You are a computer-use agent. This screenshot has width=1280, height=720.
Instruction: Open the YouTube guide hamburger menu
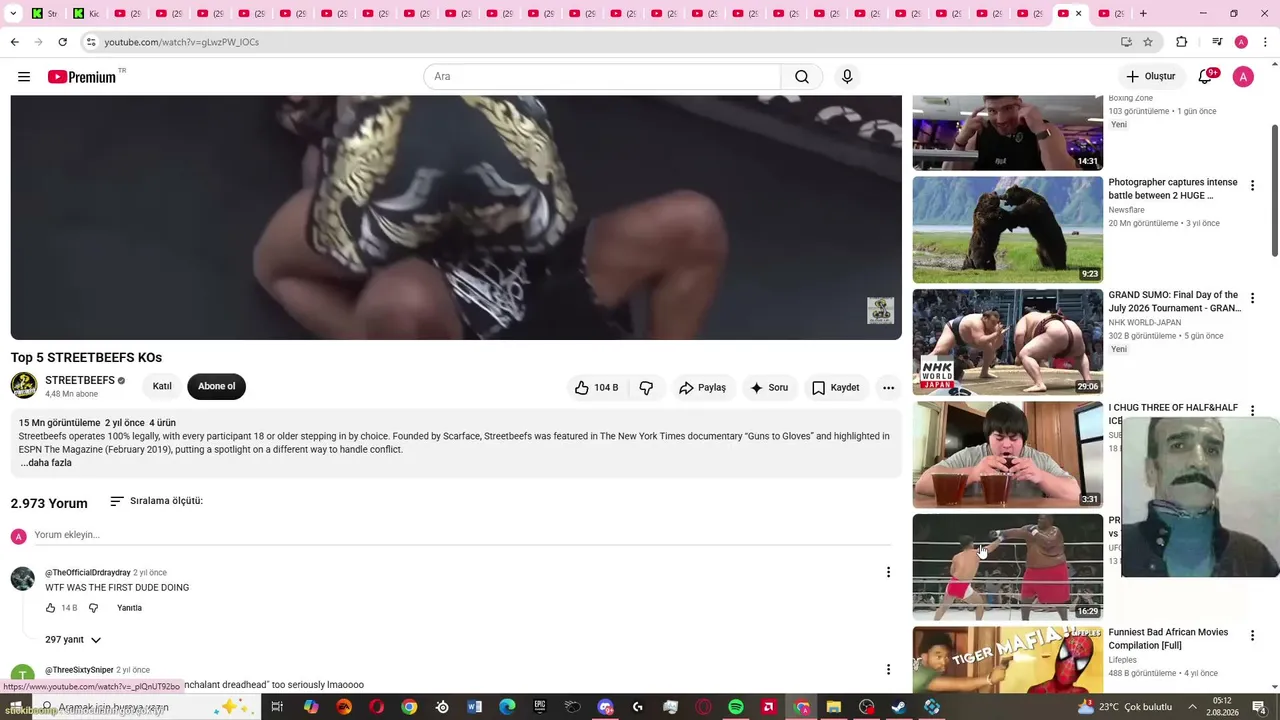pyautogui.click(x=24, y=77)
